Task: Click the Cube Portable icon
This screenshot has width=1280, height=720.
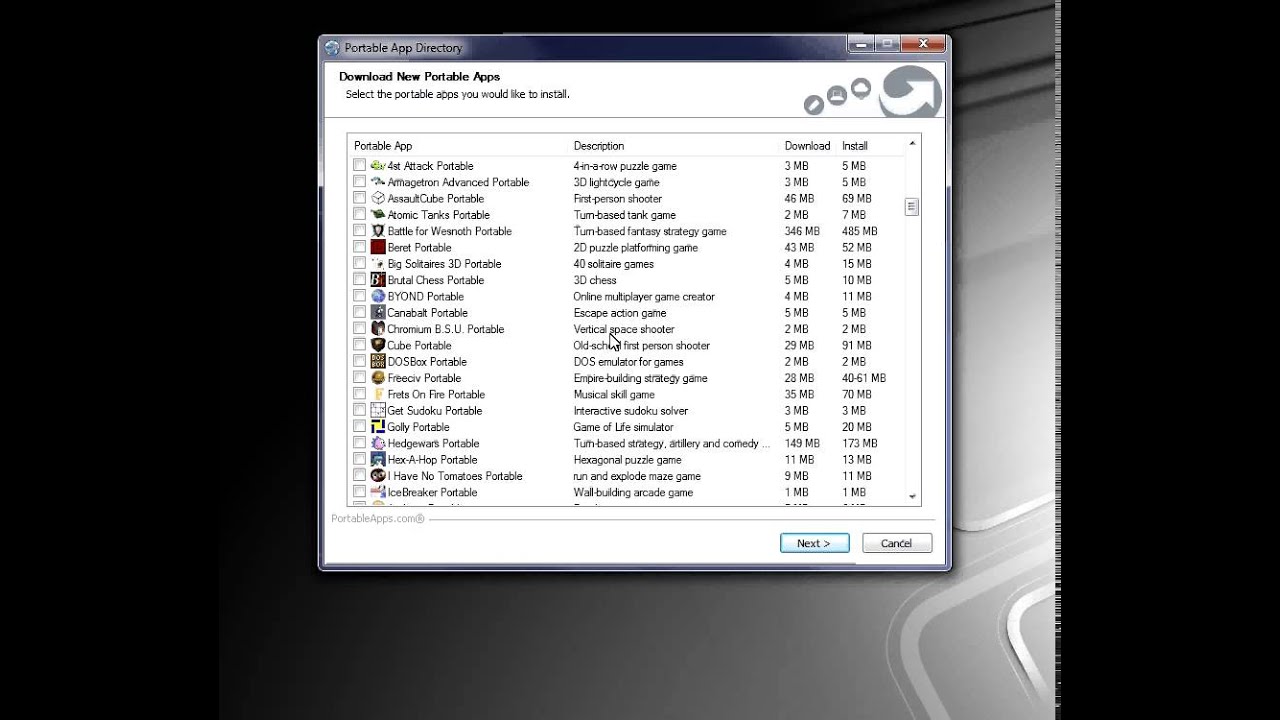Action: [x=378, y=345]
